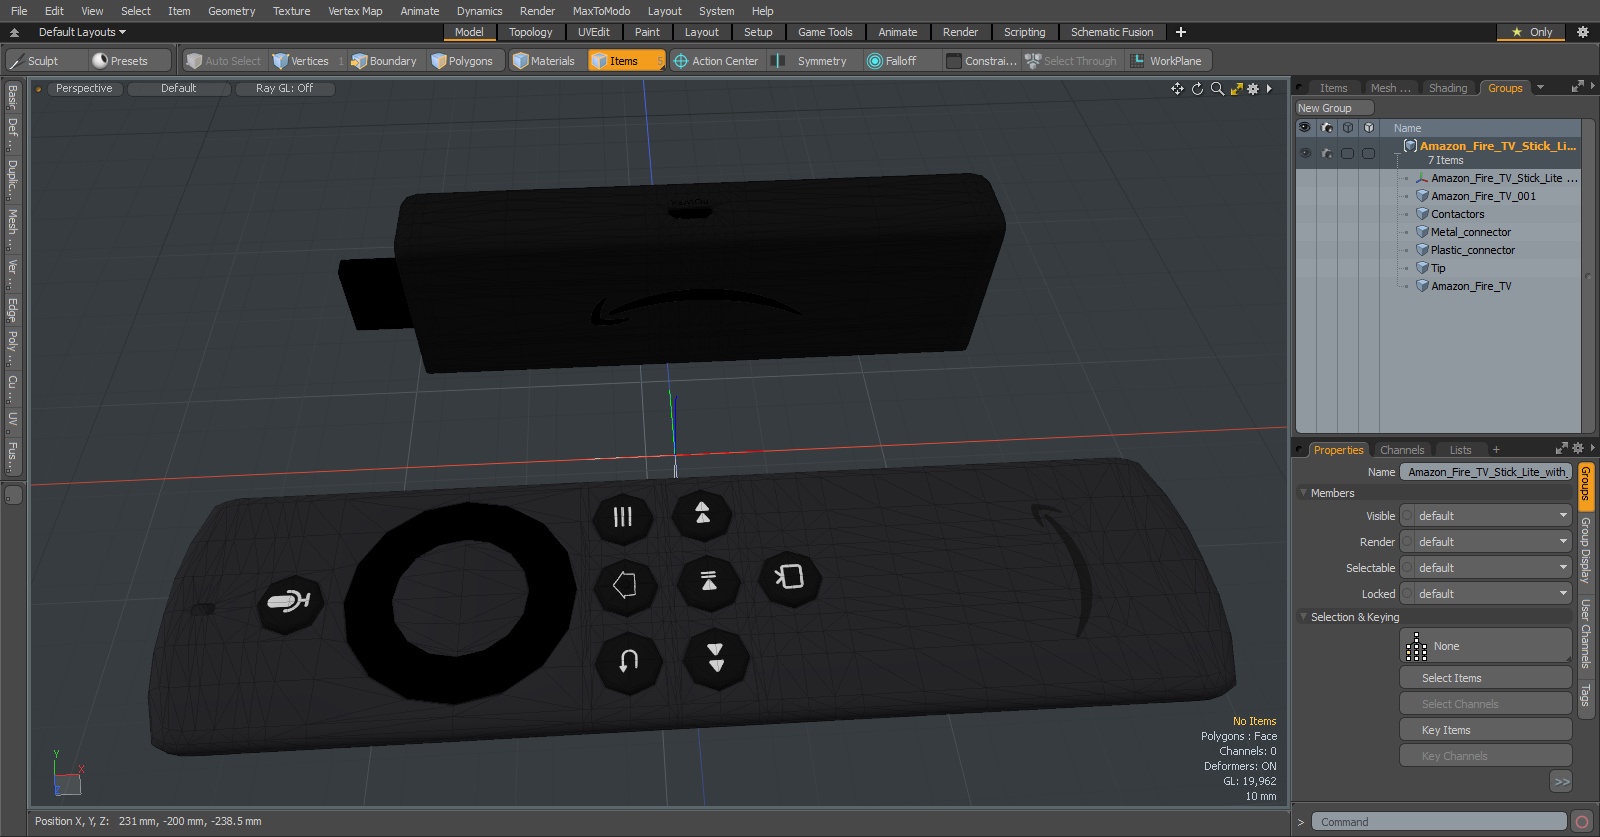Switch to Boundary selection mode
The image size is (1600, 837).
pyautogui.click(x=384, y=61)
